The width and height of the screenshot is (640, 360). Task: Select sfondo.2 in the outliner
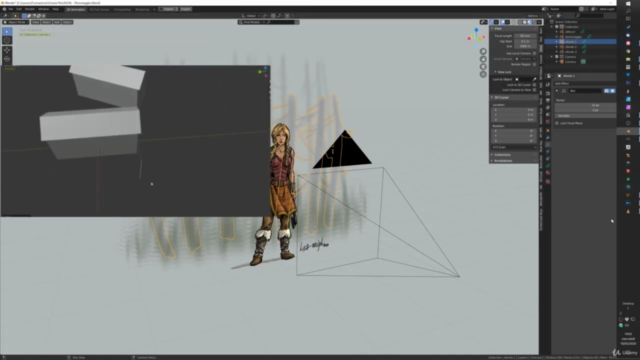571,47
